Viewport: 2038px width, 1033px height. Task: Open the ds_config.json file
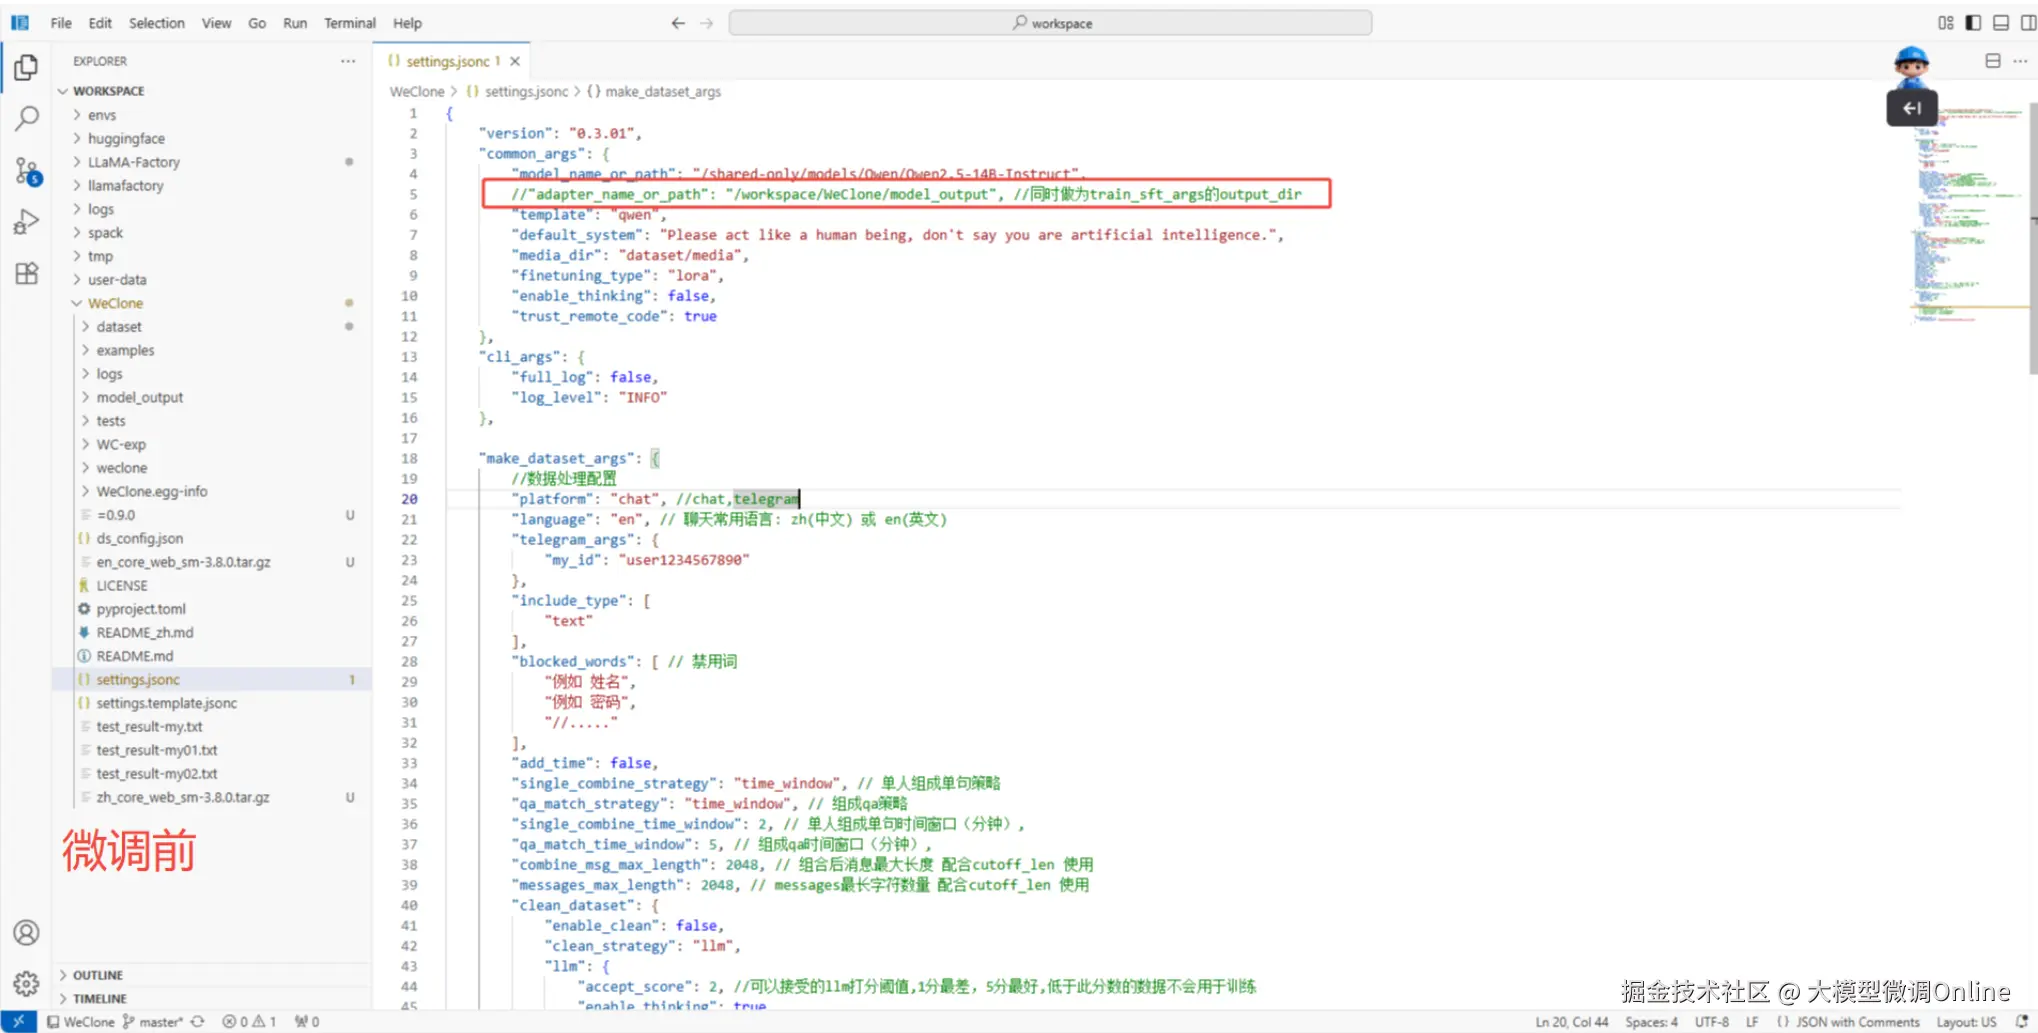(139, 538)
